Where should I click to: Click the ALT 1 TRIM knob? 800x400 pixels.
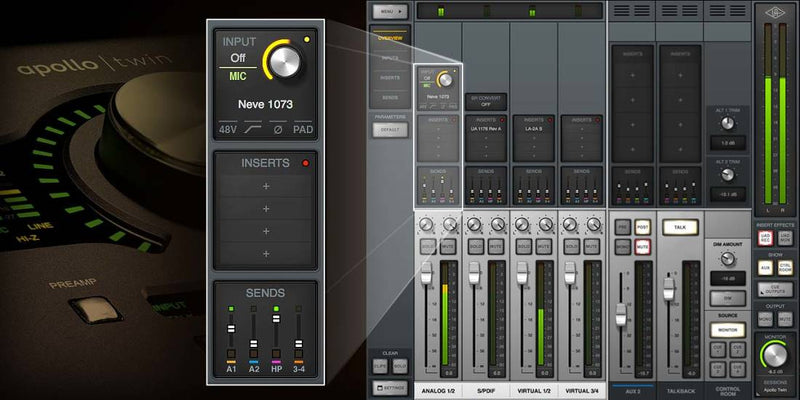click(728, 123)
